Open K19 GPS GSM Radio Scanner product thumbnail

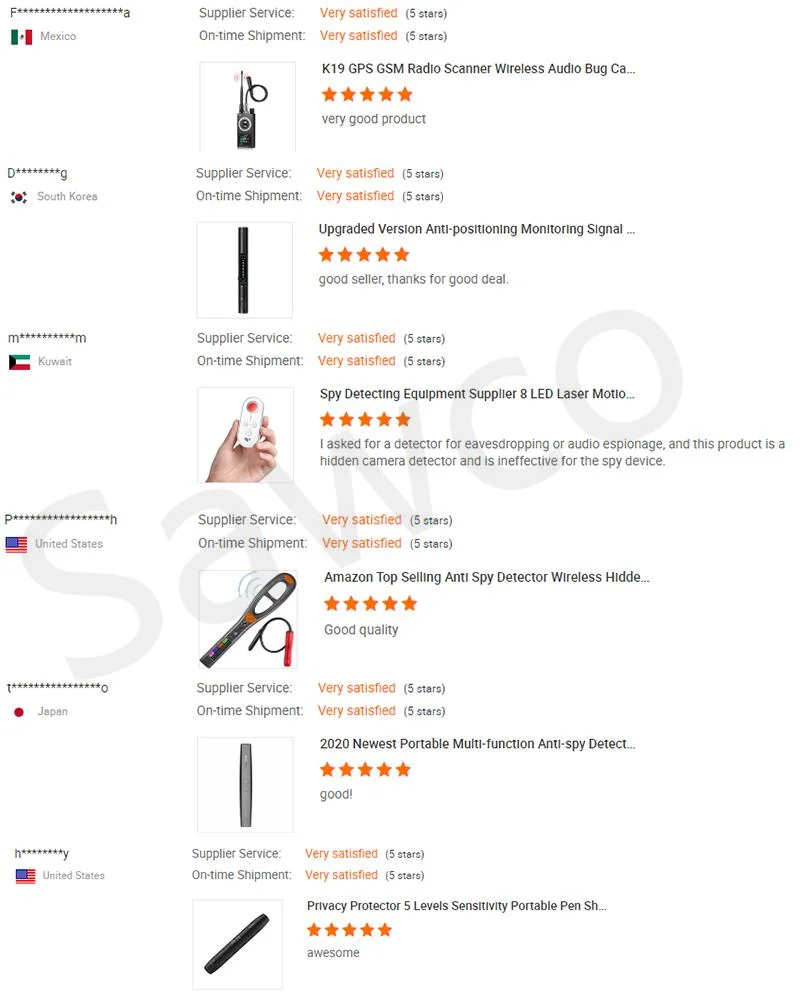coord(248,107)
